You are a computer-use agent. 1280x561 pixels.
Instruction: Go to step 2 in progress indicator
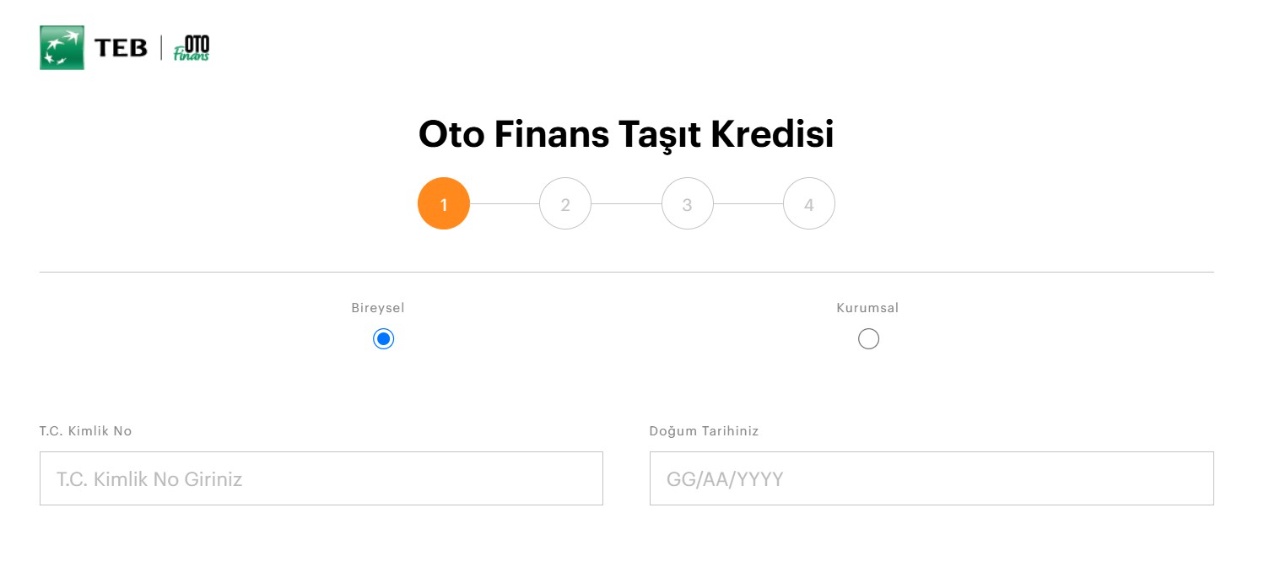click(565, 204)
